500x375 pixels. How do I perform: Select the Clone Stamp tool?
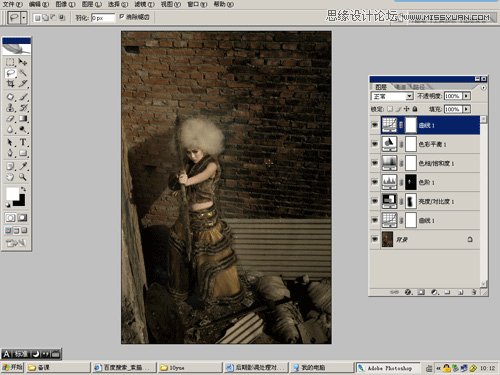click(10, 108)
